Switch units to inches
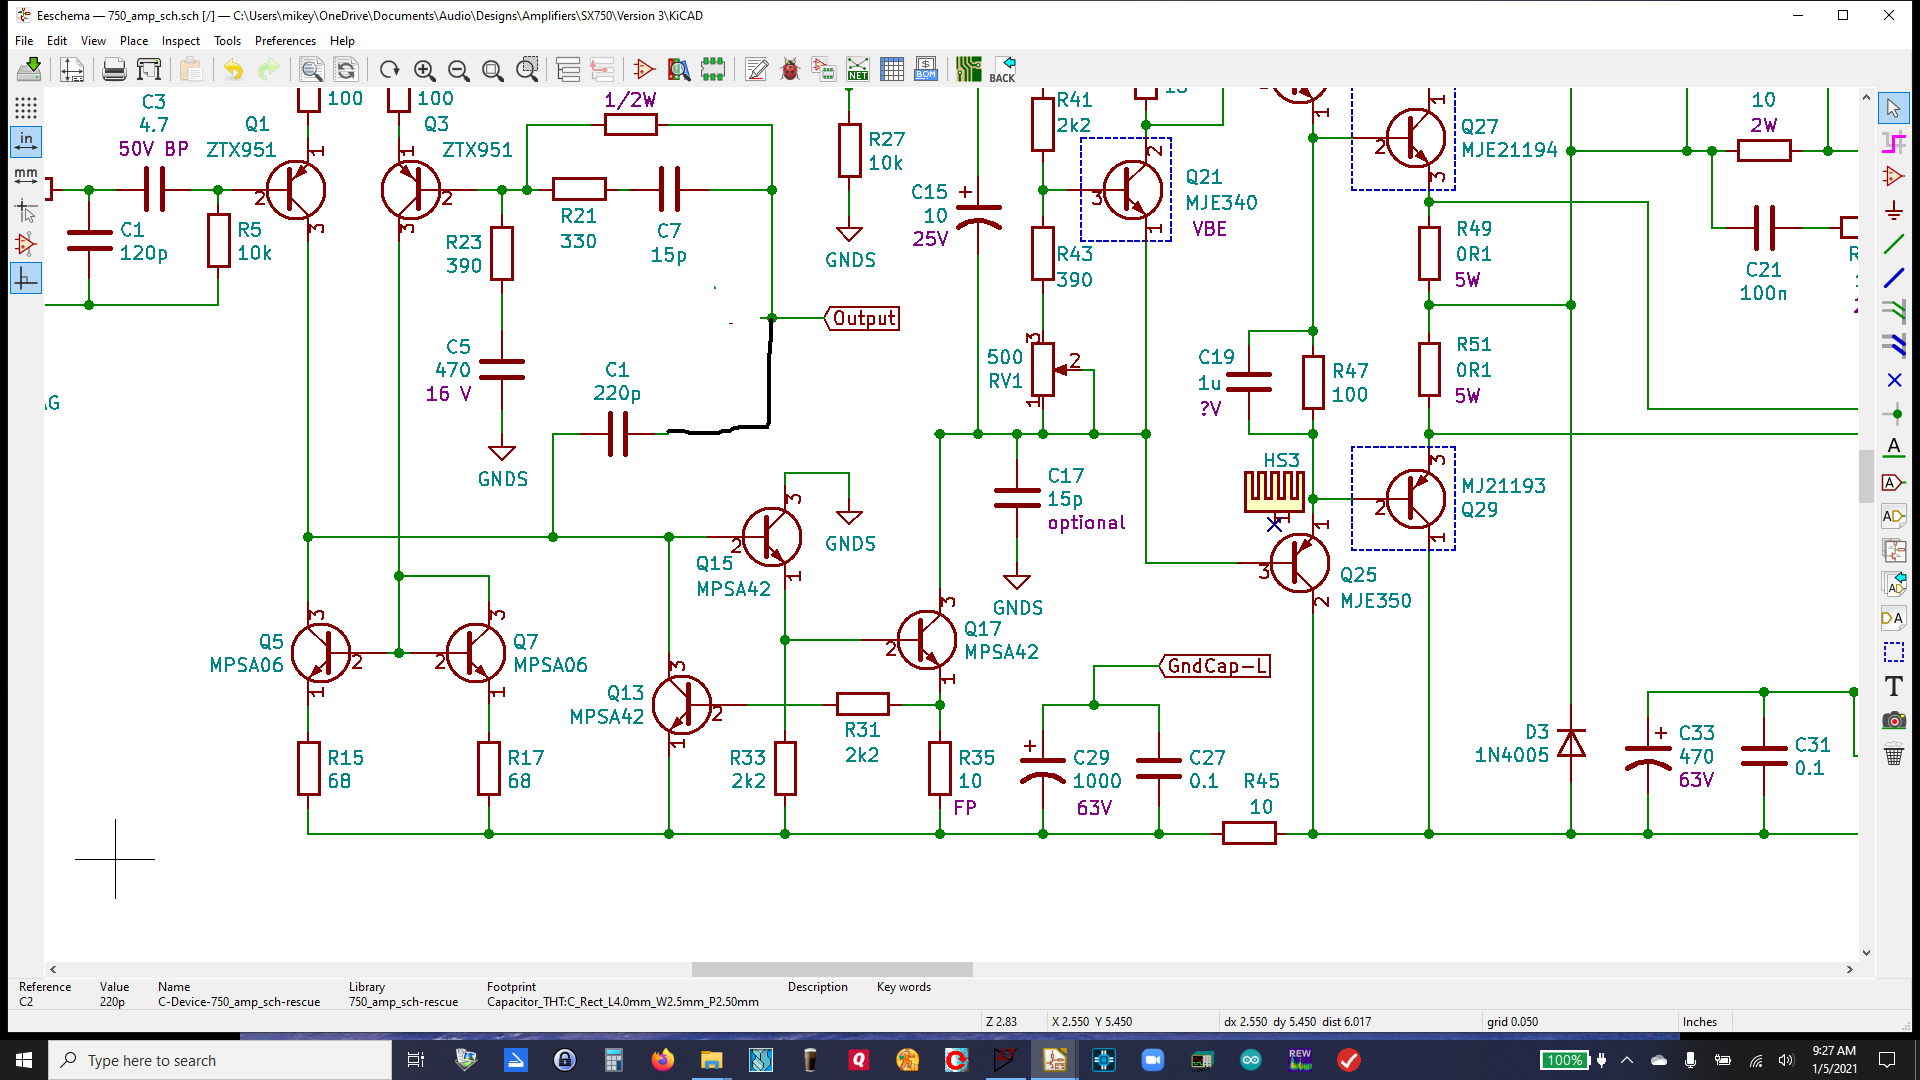Viewport: 1920px width, 1080px height. pyautogui.click(x=26, y=141)
